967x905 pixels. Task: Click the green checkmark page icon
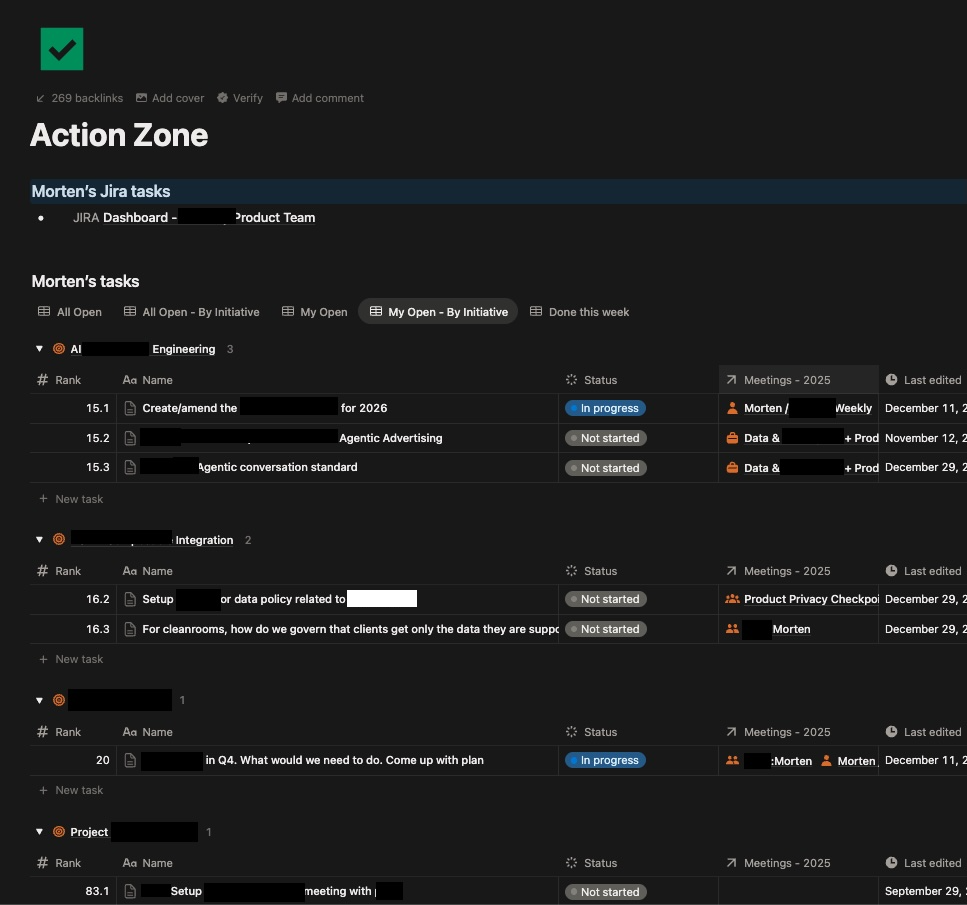62,49
